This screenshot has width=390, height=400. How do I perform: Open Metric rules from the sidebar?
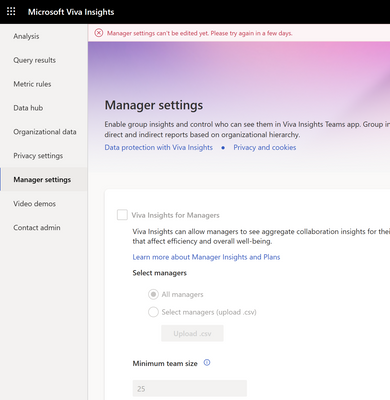pyautogui.click(x=32, y=84)
